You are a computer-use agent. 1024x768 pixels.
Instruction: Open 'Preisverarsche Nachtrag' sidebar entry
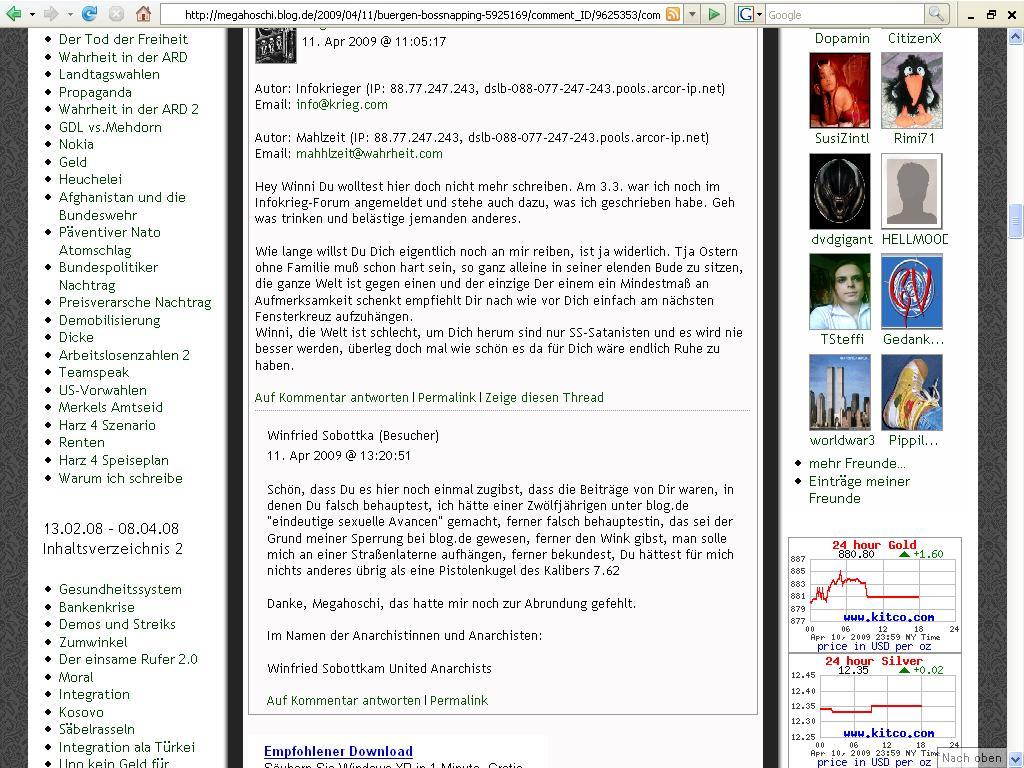(135, 302)
